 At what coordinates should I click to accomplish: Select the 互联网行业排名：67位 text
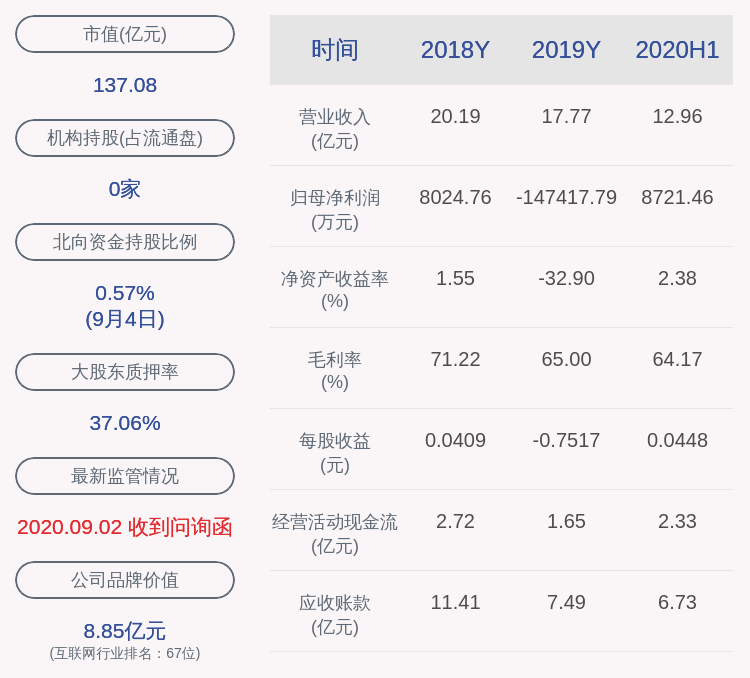[125, 653]
